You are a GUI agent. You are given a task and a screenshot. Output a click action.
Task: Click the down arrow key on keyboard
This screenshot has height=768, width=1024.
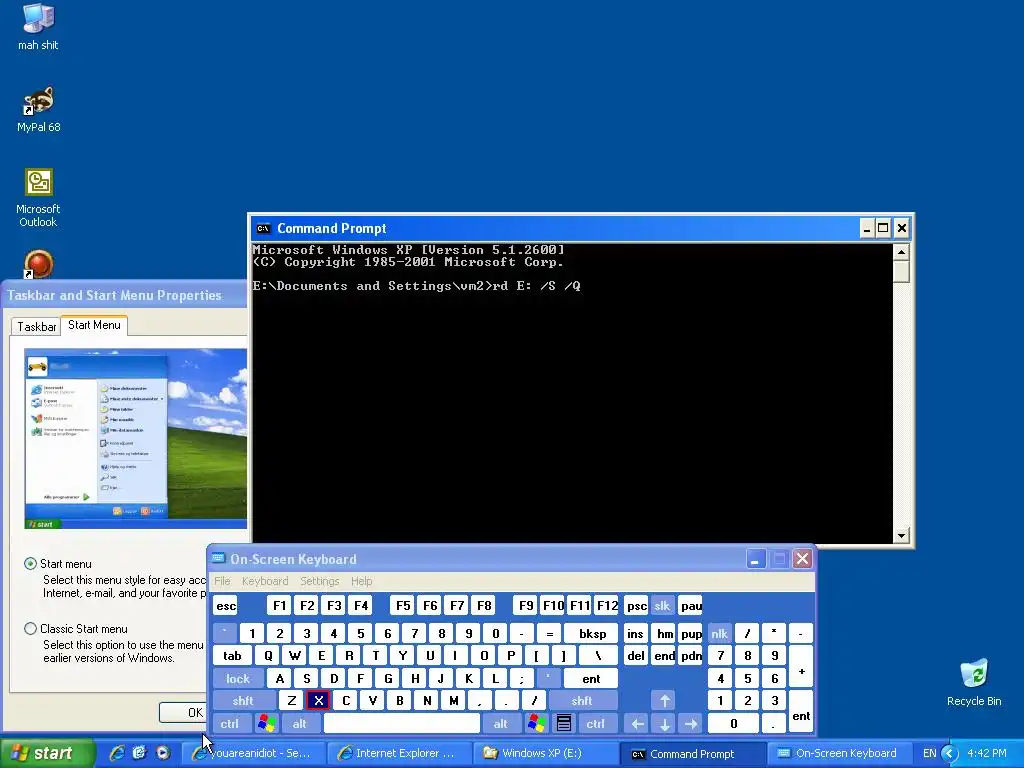coord(664,724)
